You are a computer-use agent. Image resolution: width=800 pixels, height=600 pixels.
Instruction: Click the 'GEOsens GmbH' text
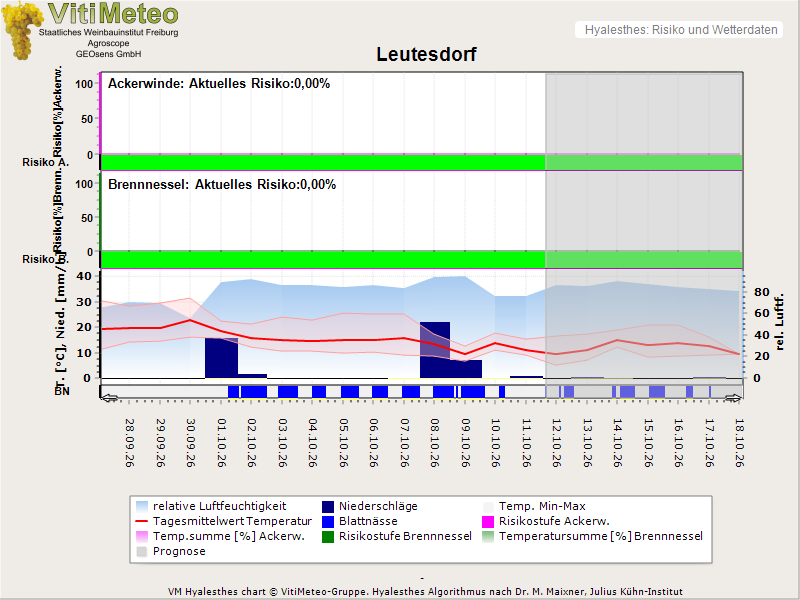(x=108, y=54)
